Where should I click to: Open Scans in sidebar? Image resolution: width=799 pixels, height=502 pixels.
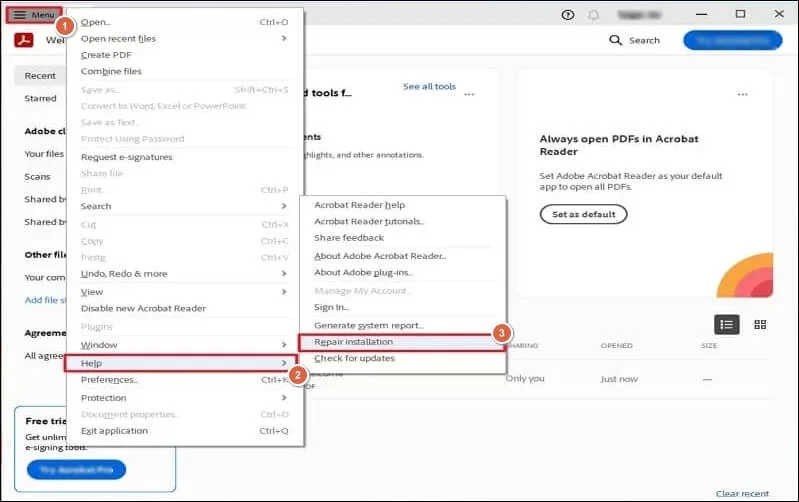tap(37, 177)
